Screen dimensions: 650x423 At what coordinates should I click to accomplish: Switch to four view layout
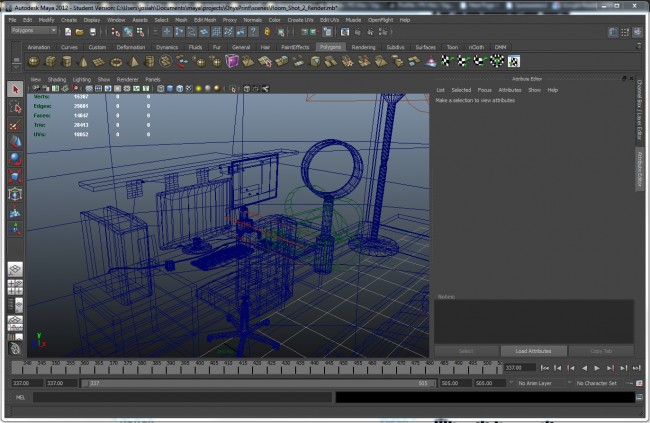[x=15, y=287]
